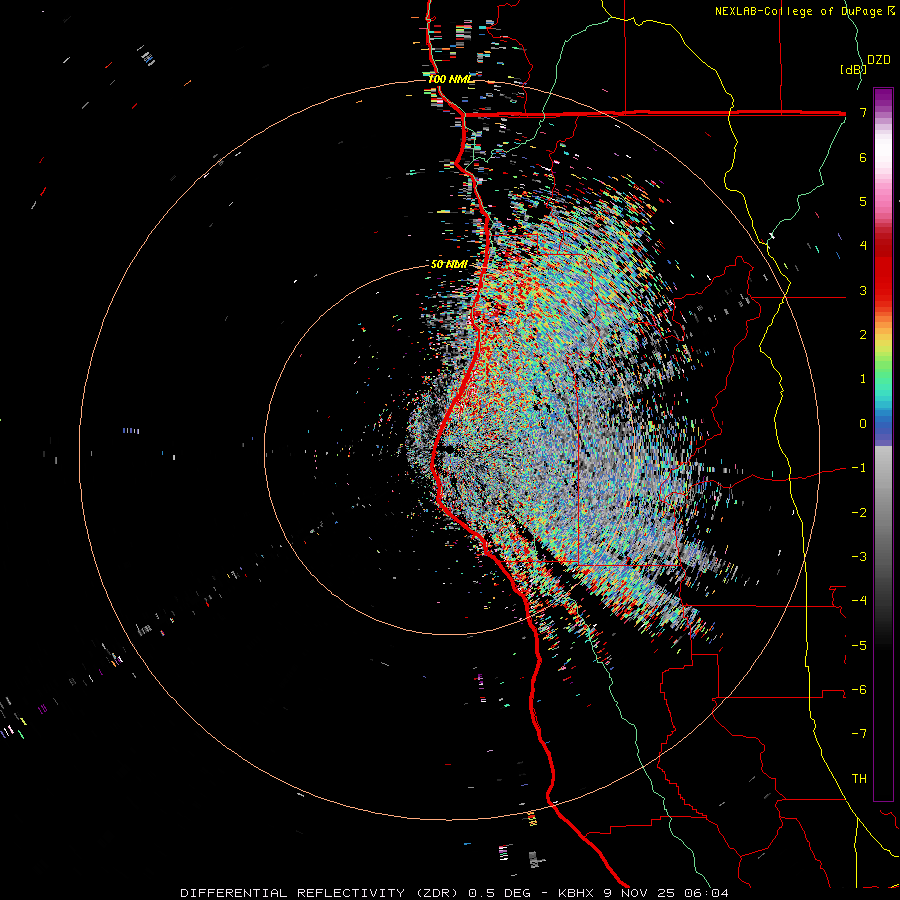Click the KBHX station identifier in caption
Screen dimensions: 900x900
(x=577, y=893)
